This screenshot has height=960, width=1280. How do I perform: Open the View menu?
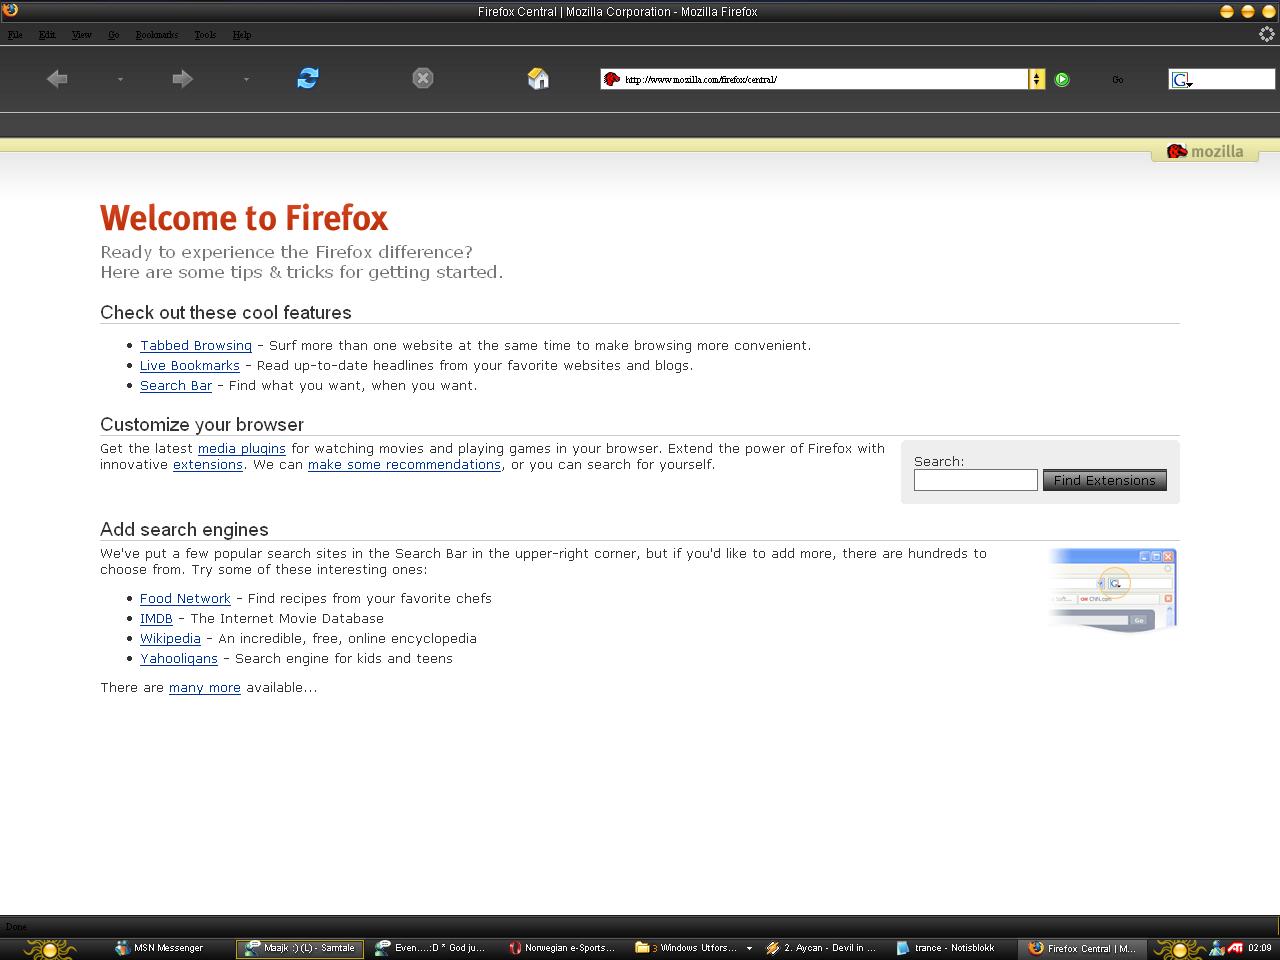pos(82,34)
